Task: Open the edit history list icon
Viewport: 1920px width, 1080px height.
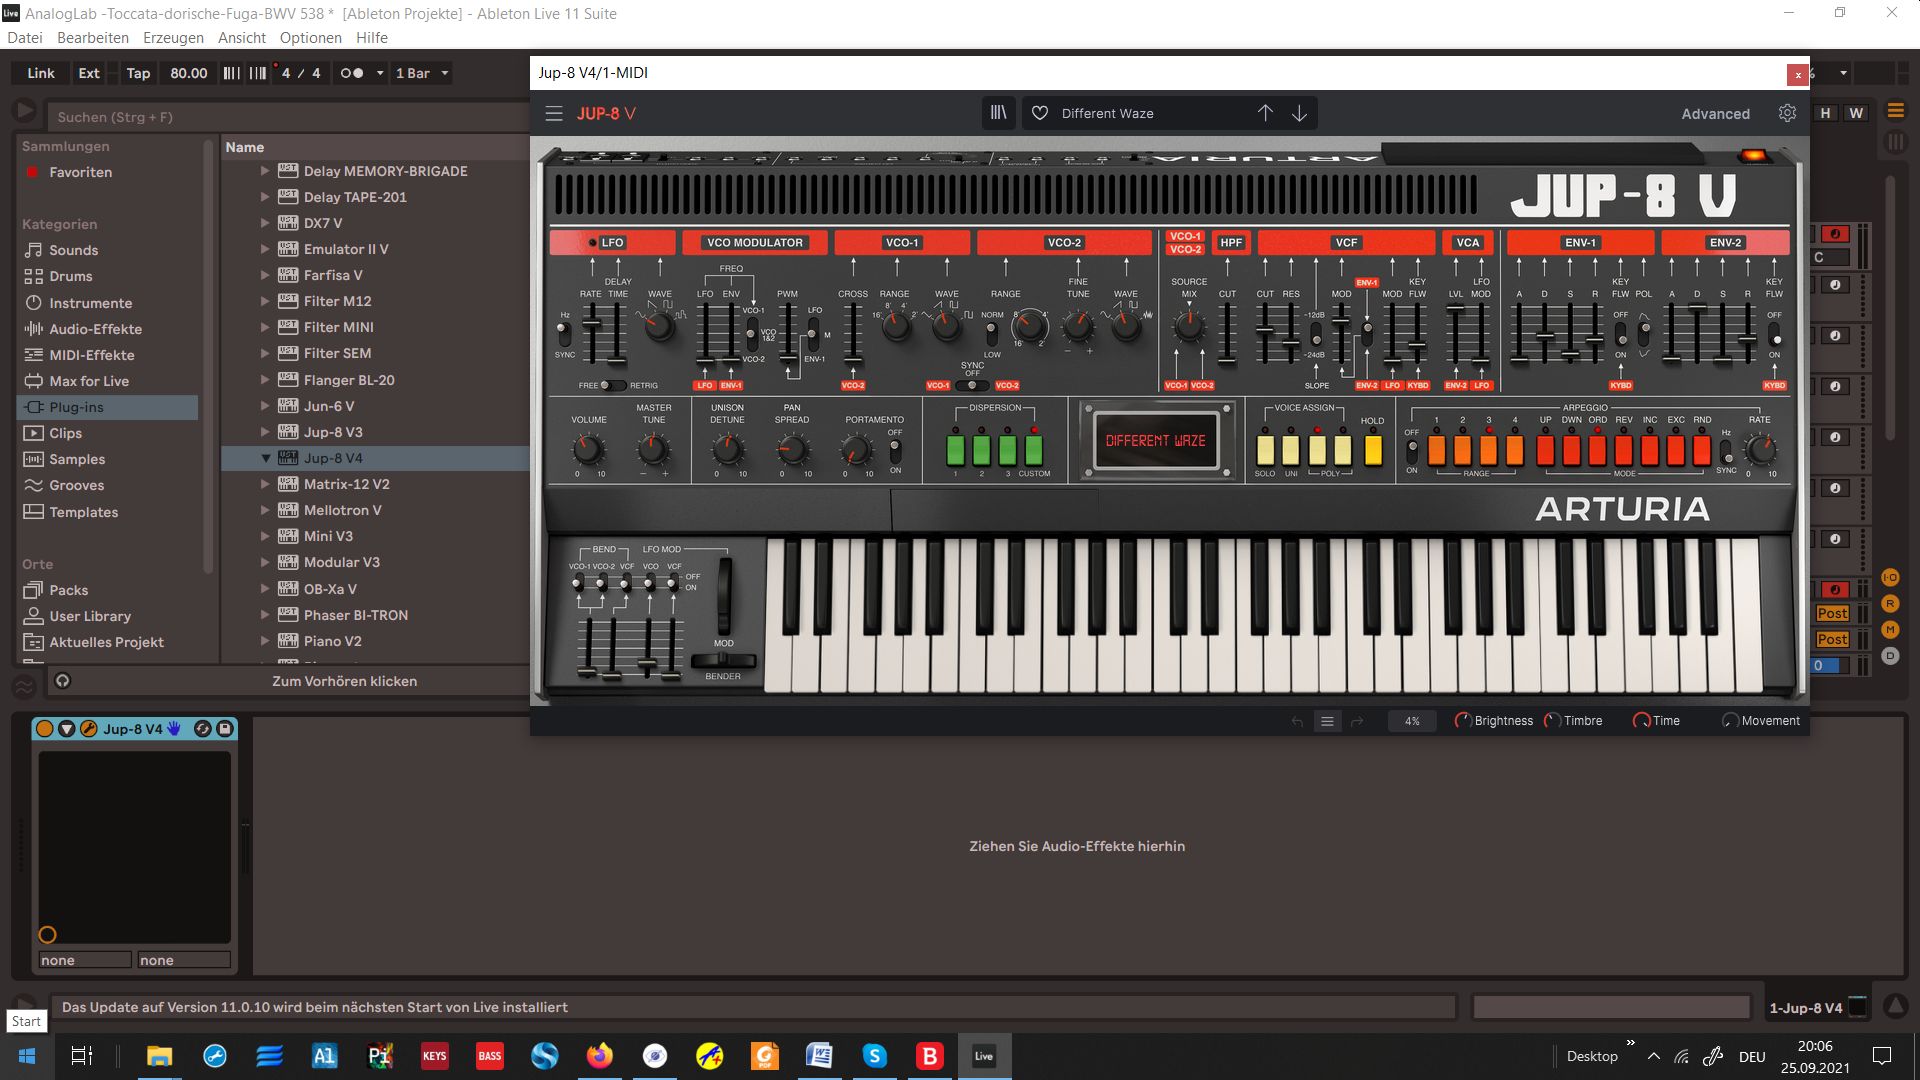Action: pos(1327,721)
